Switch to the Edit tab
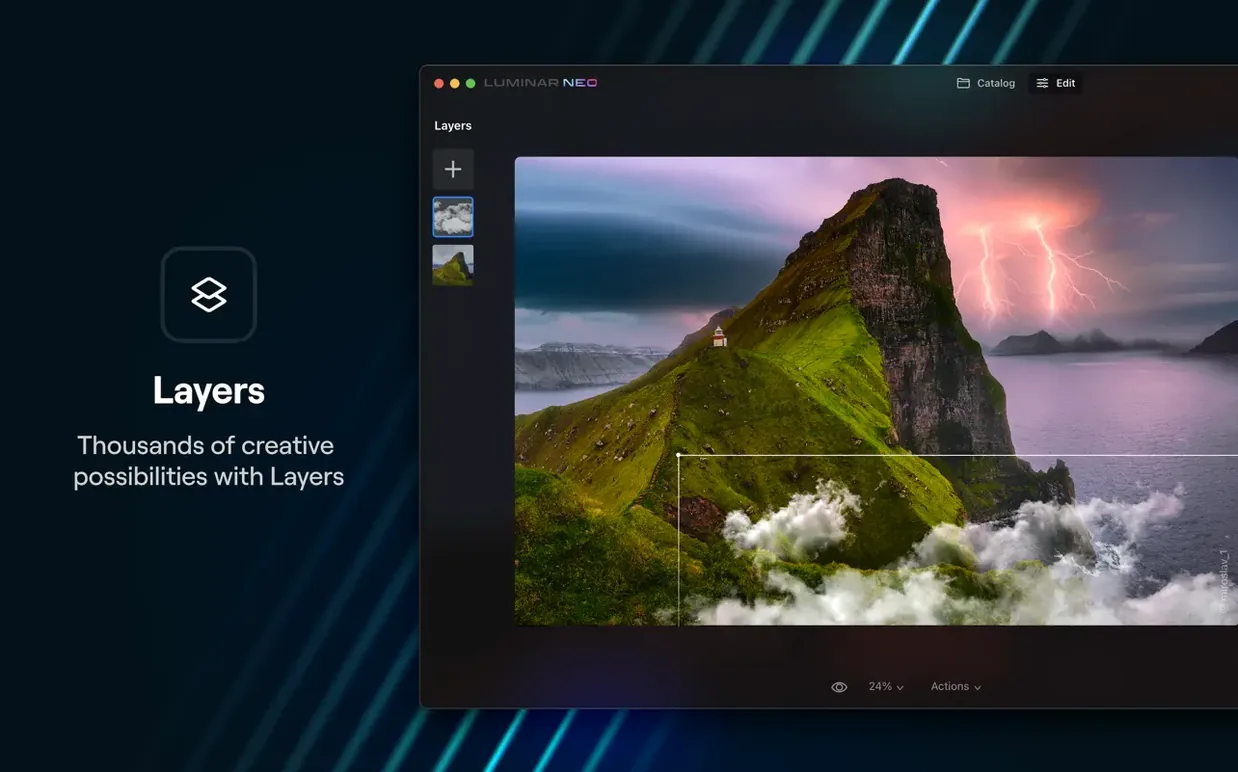The width and height of the screenshot is (1238, 772). [1056, 83]
